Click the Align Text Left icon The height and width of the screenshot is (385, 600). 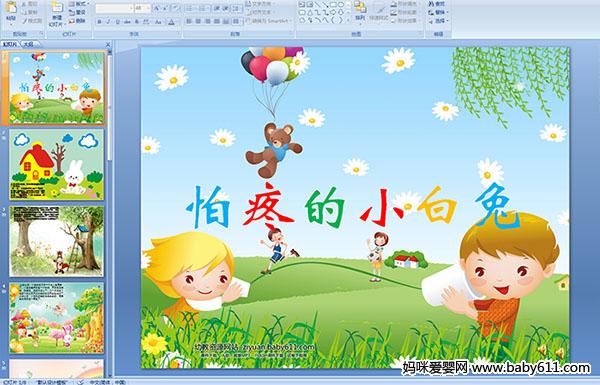(189, 21)
